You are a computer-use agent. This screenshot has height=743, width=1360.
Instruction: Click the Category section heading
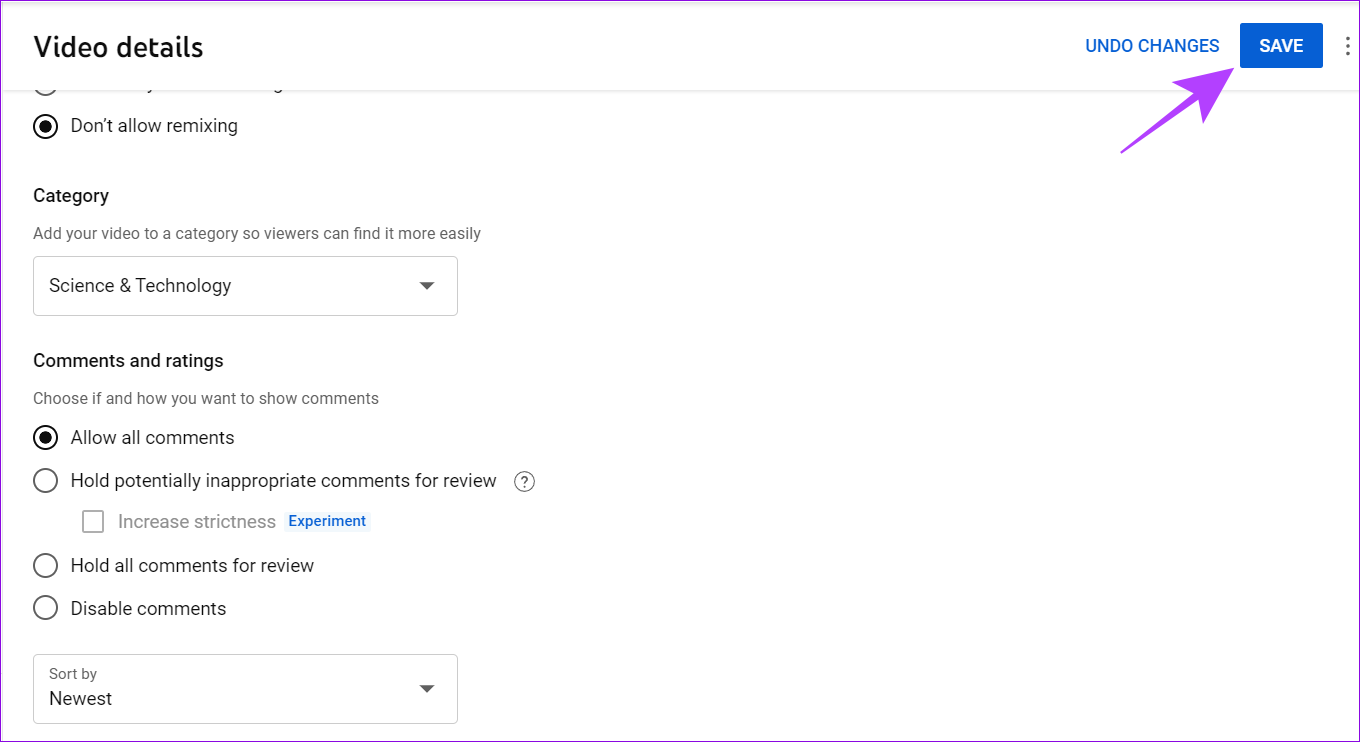(x=71, y=196)
